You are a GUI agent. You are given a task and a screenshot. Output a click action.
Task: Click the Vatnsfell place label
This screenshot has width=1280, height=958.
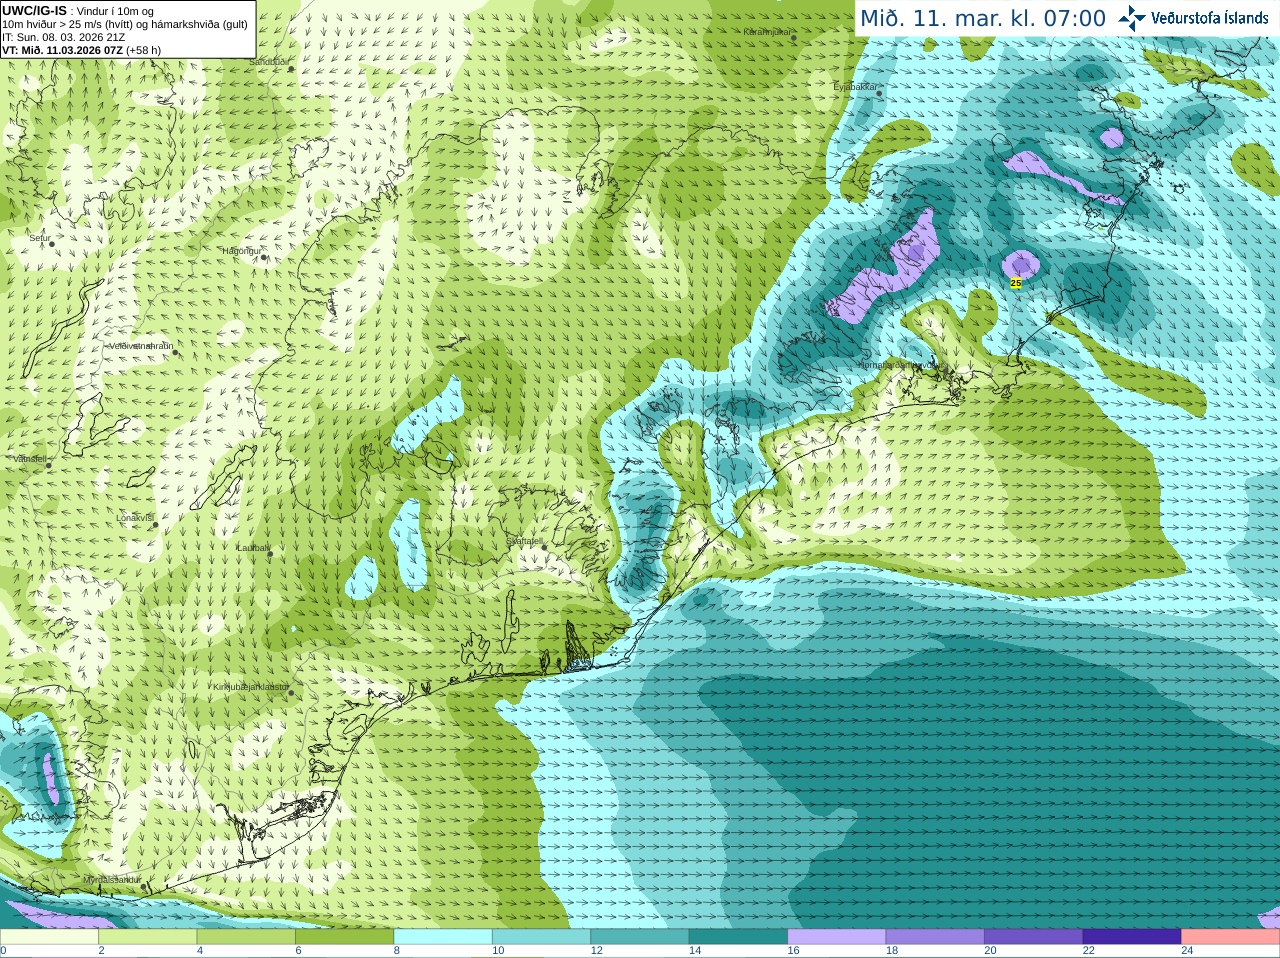click(x=30, y=458)
